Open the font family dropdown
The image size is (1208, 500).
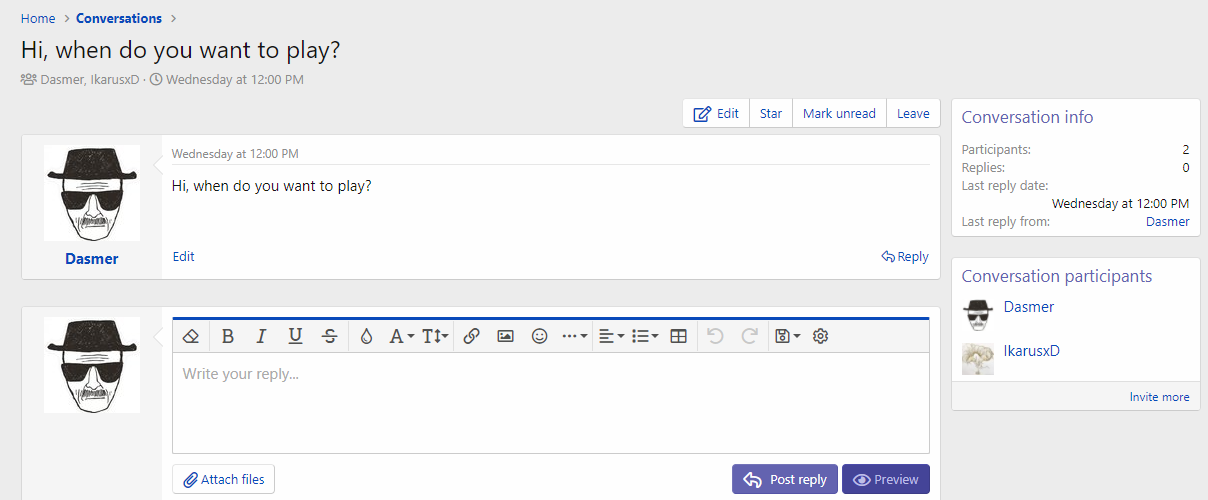pyautogui.click(x=401, y=336)
